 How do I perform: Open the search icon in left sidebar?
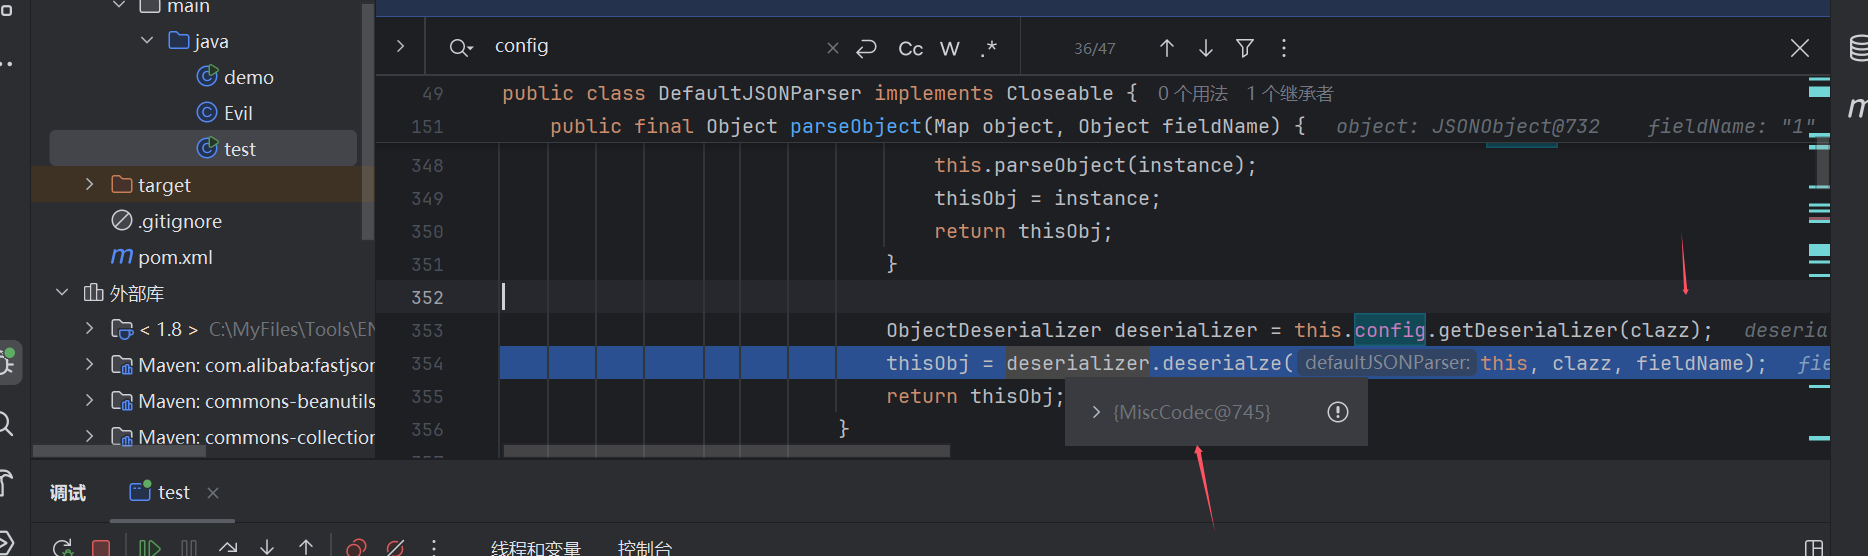[x=6, y=424]
